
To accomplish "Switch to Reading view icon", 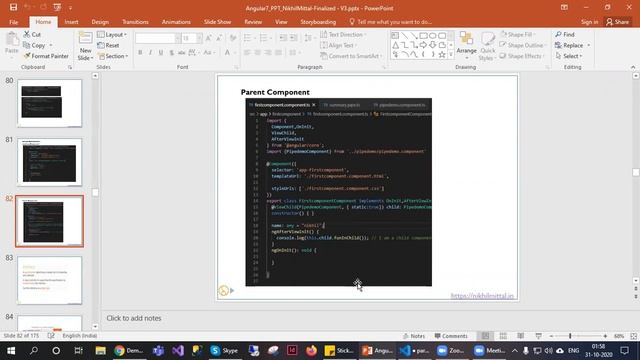I will click(520, 336).
